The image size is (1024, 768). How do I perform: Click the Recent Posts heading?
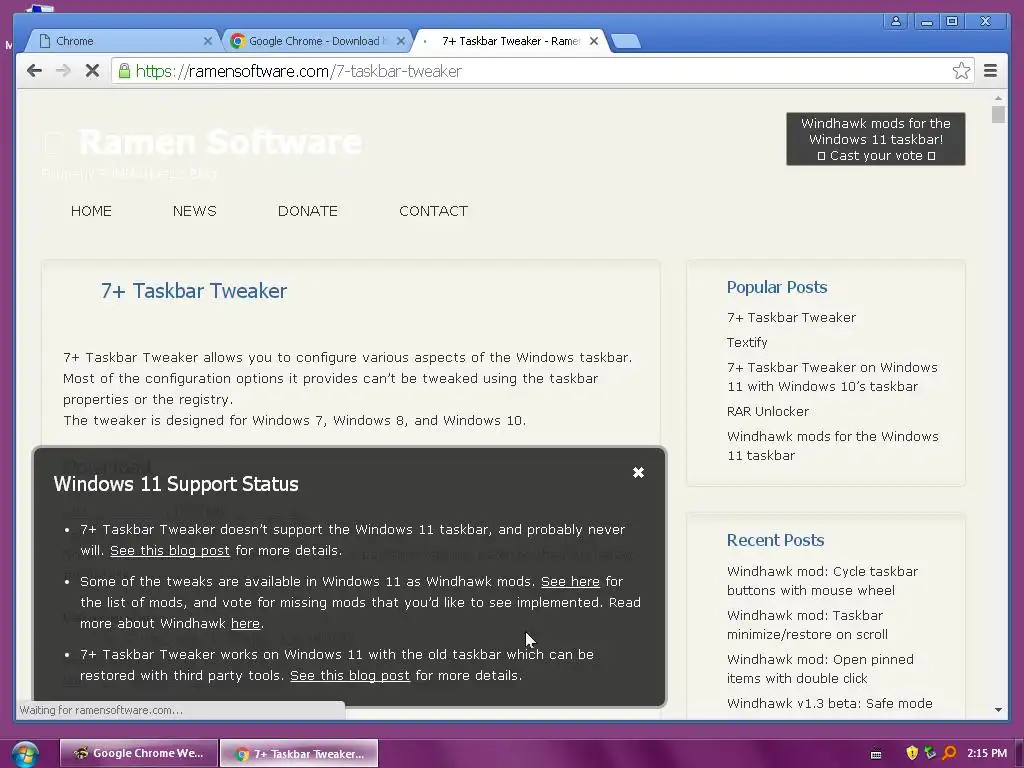(x=776, y=540)
